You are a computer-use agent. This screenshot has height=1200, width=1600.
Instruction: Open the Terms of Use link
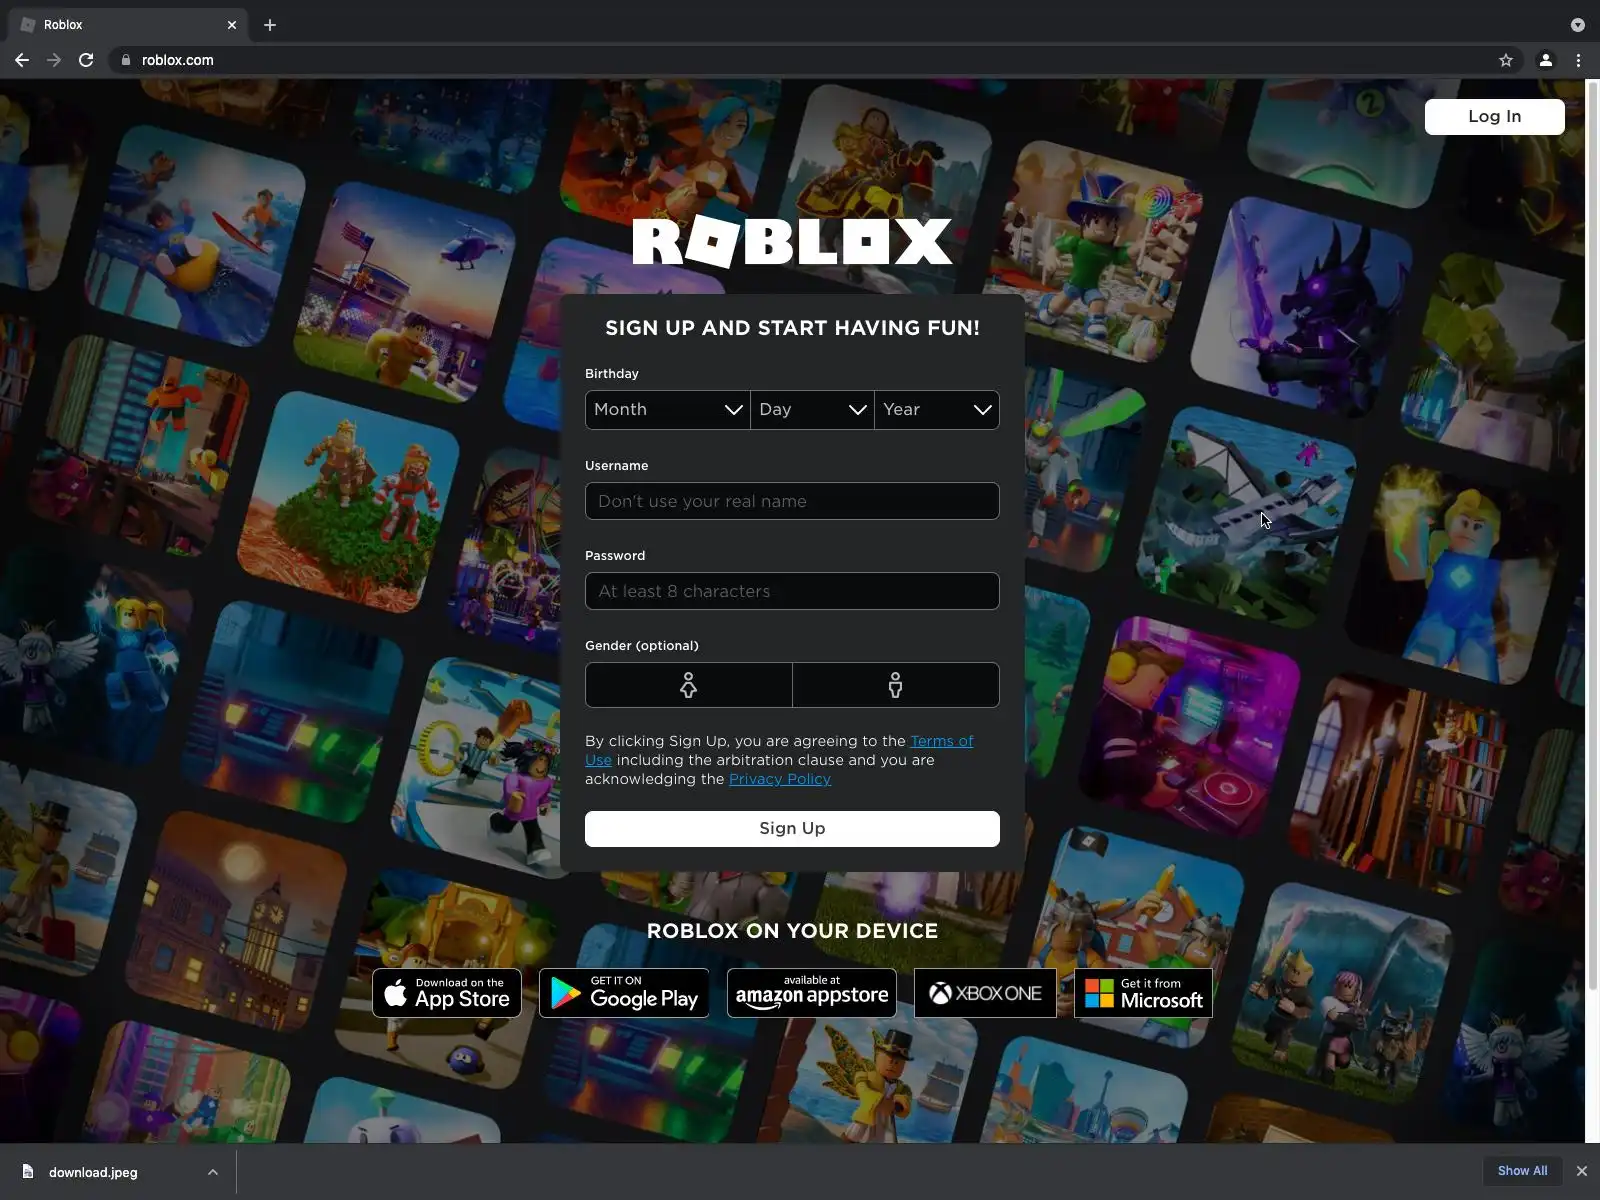(x=941, y=741)
